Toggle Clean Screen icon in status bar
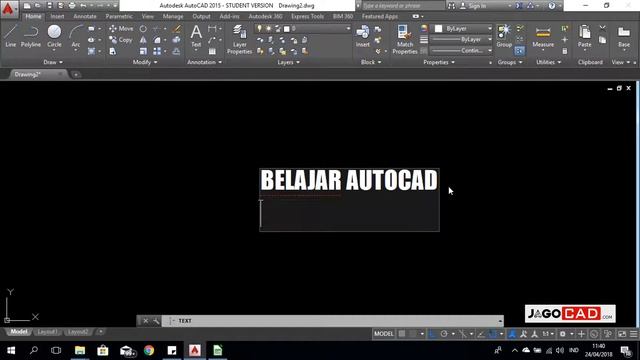640x360 pixels. 622,334
